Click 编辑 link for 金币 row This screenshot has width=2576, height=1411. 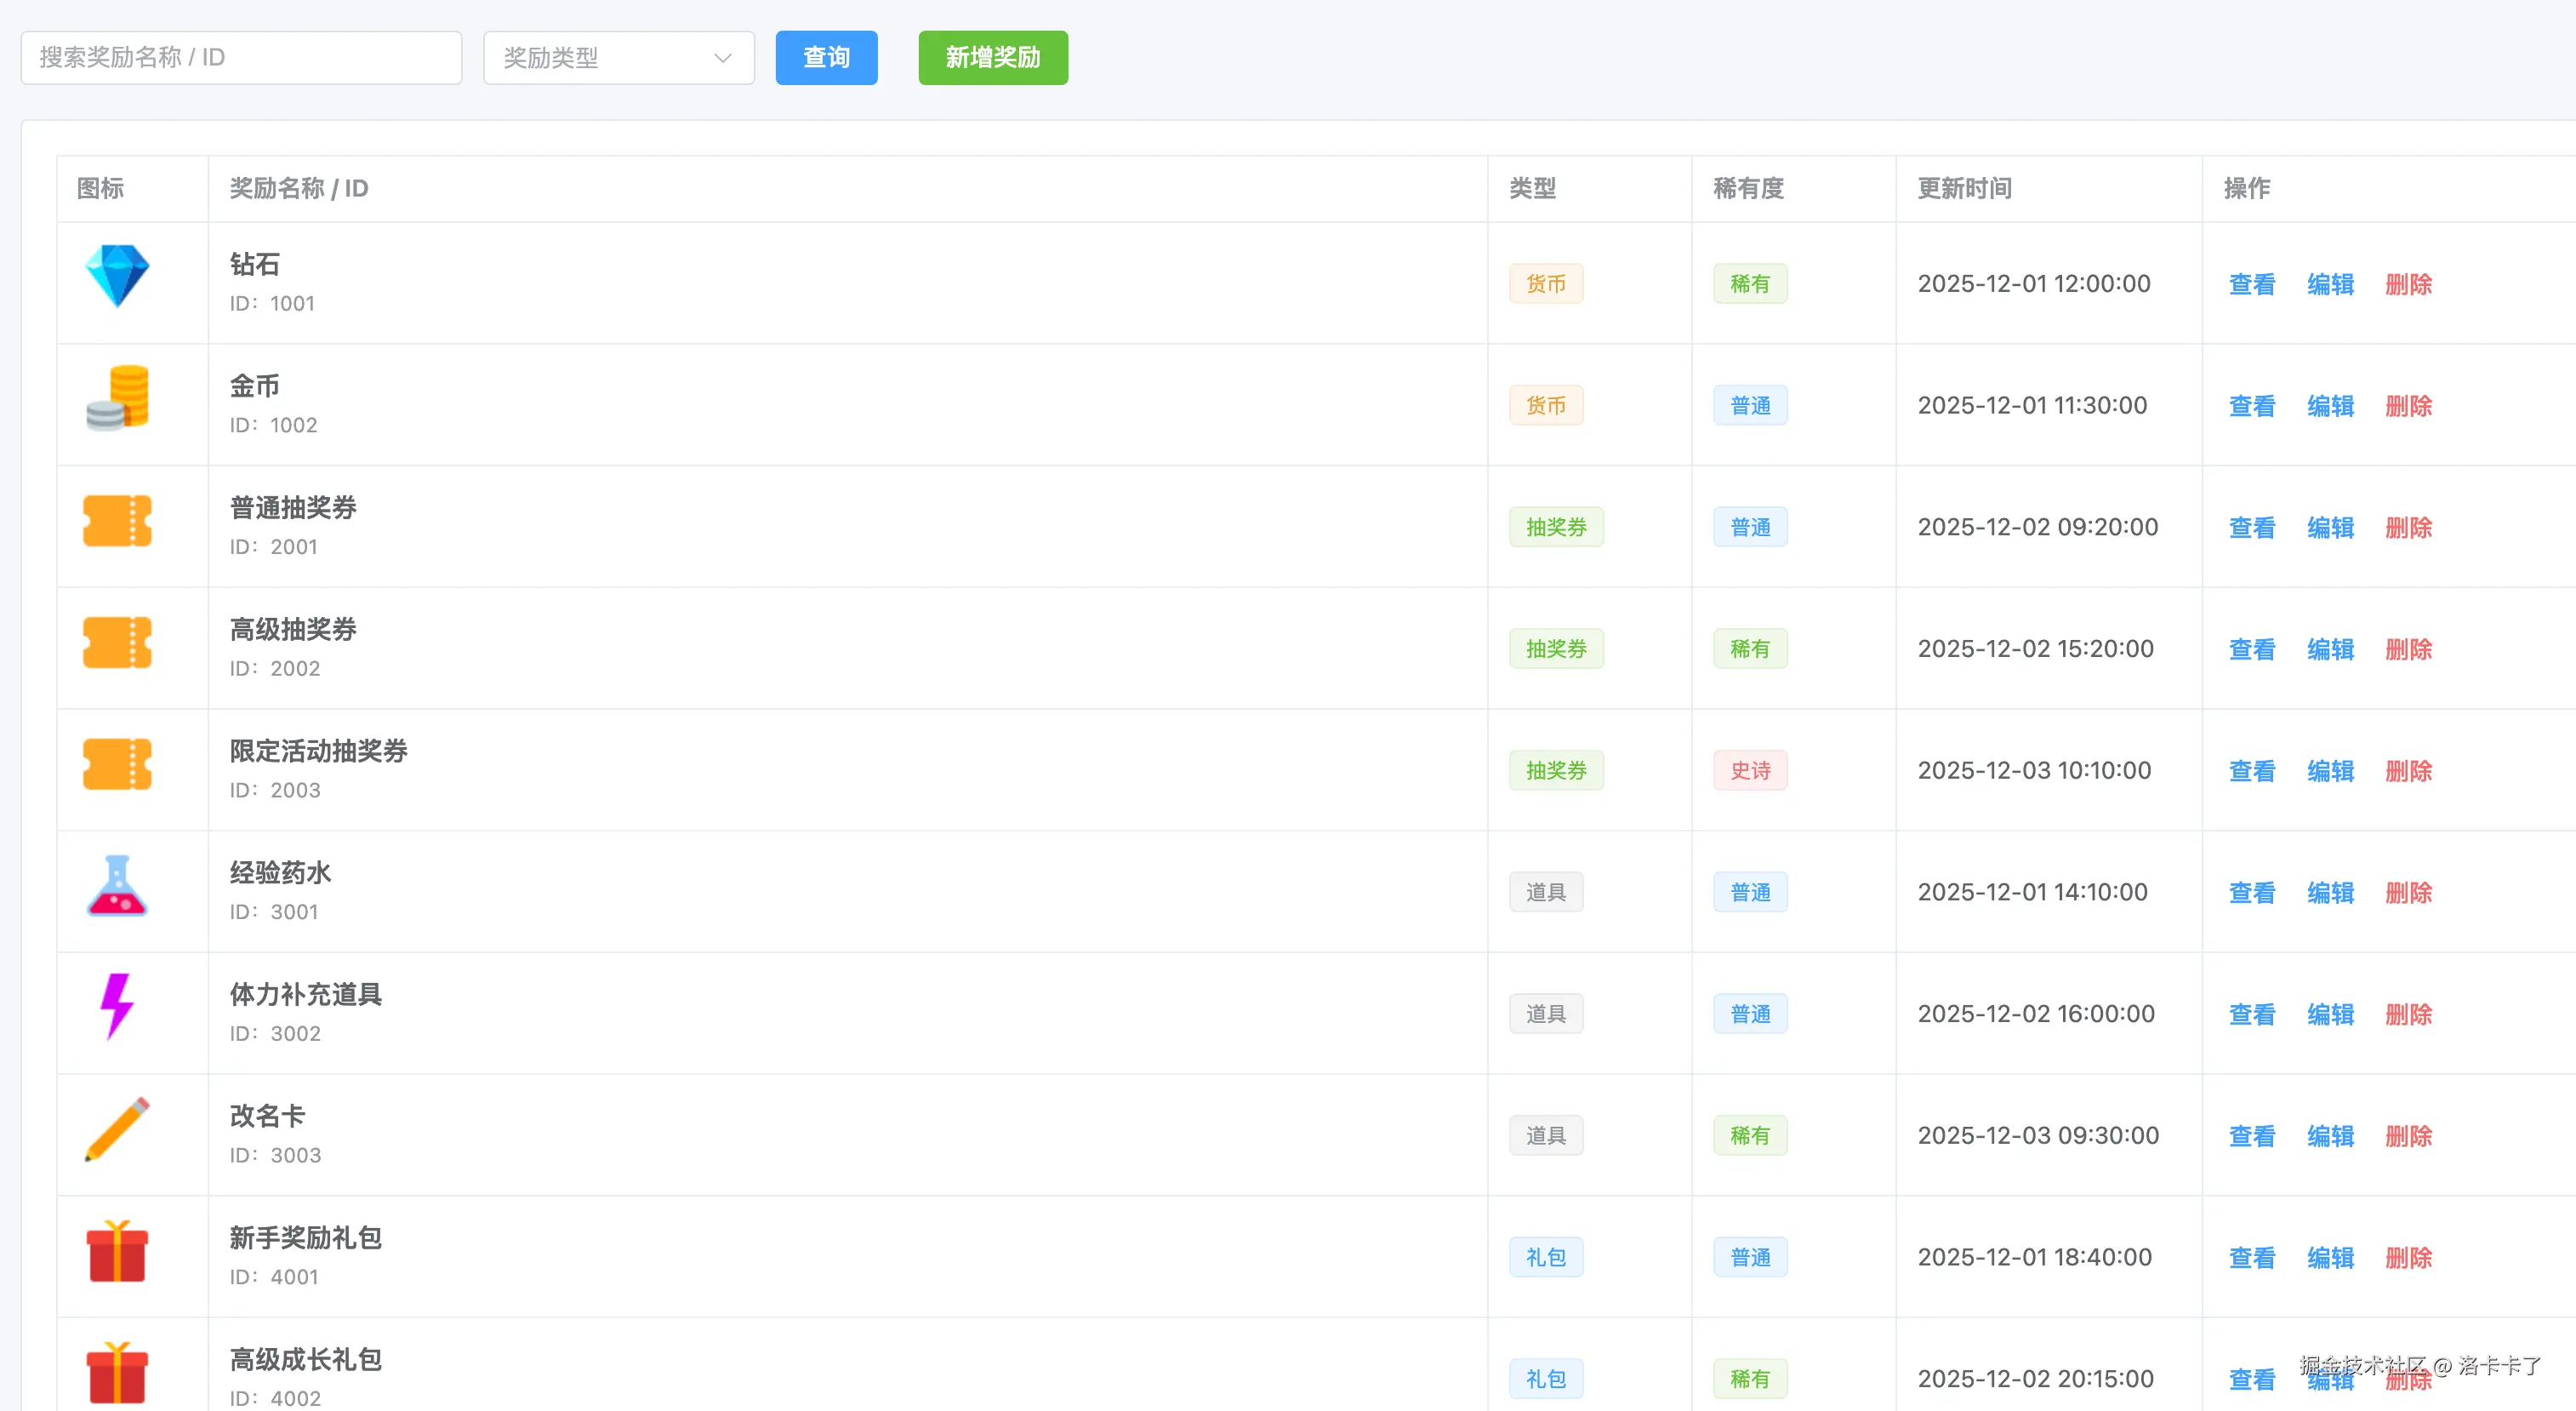tap(2330, 406)
